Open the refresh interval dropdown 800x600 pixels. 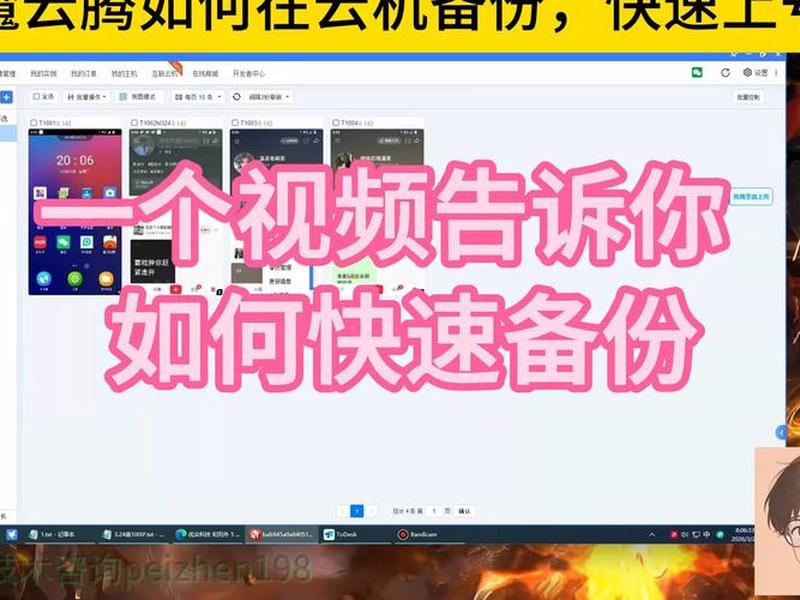click(x=269, y=96)
